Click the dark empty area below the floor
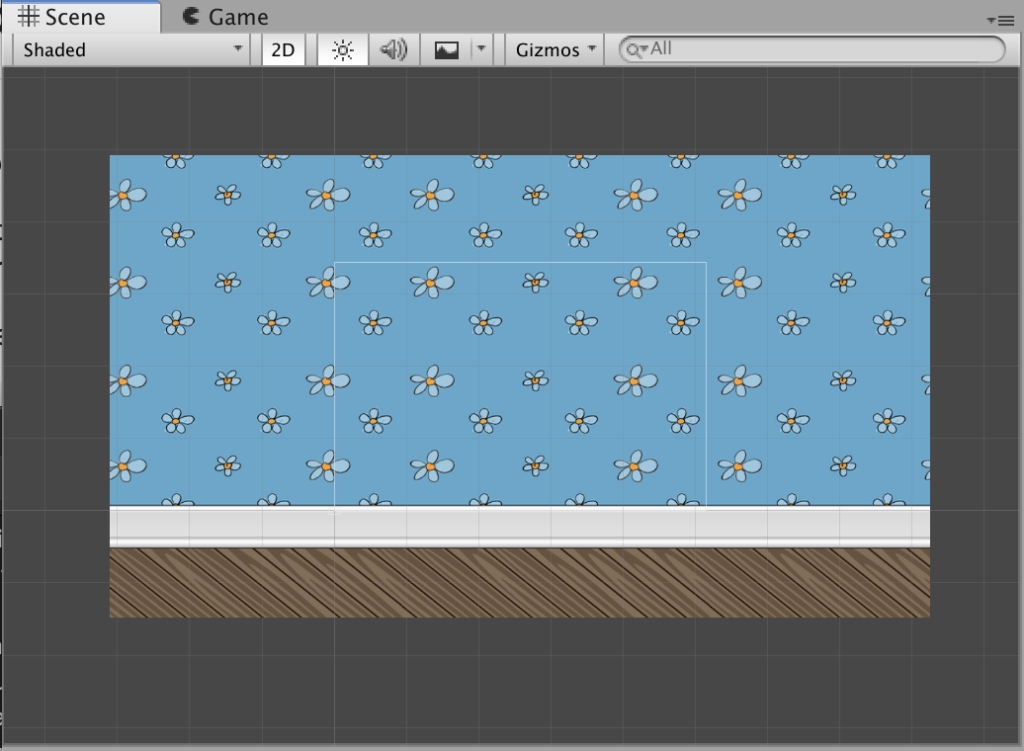Viewport: 1024px width, 751px height. point(519,680)
